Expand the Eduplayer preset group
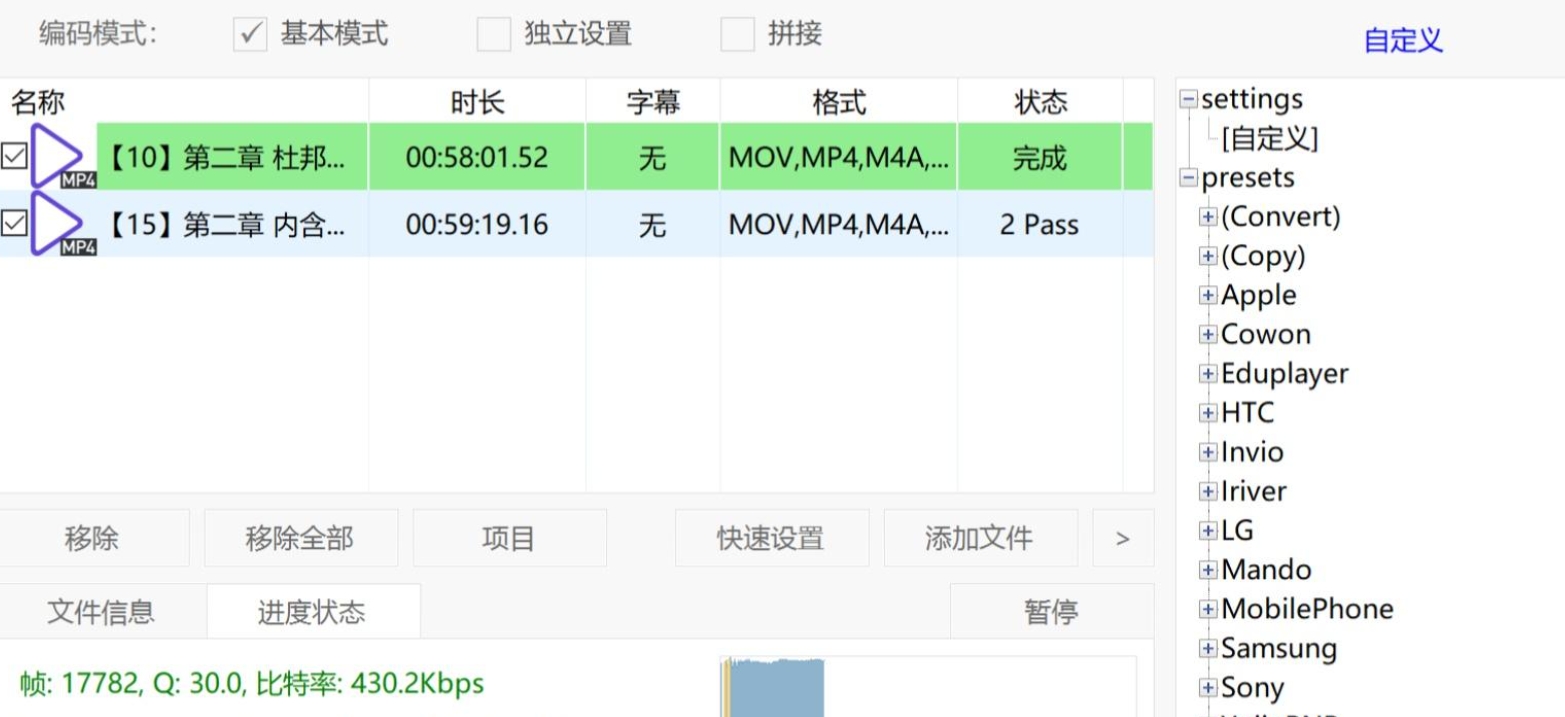 click(x=1208, y=374)
